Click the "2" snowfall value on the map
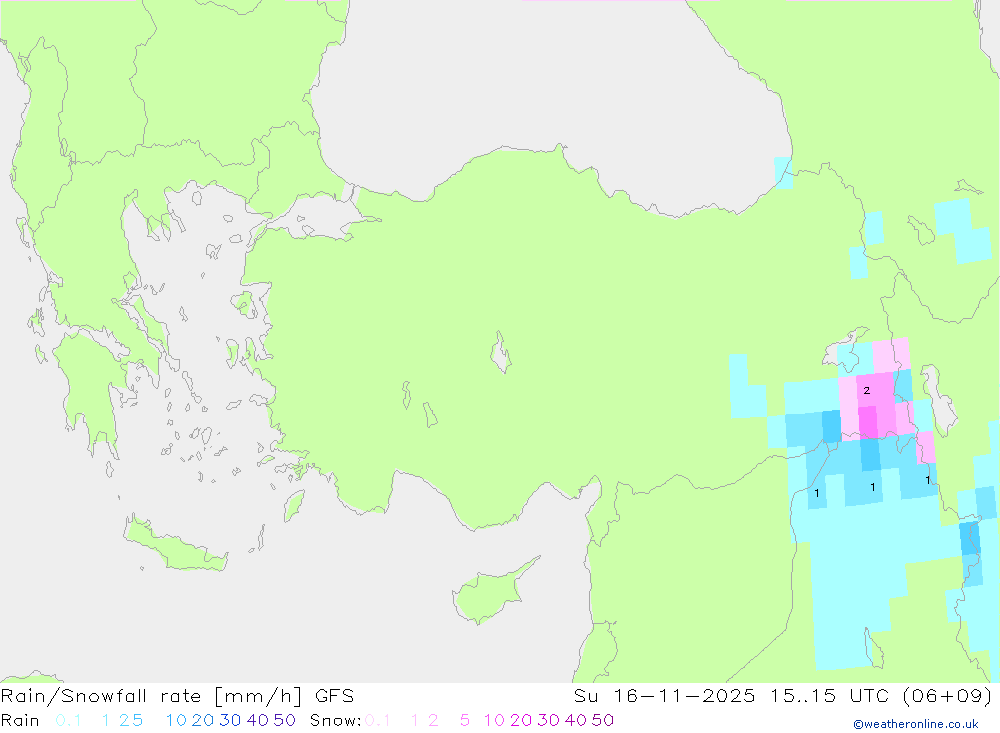The image size is (1000, 733). pos(866,390)
